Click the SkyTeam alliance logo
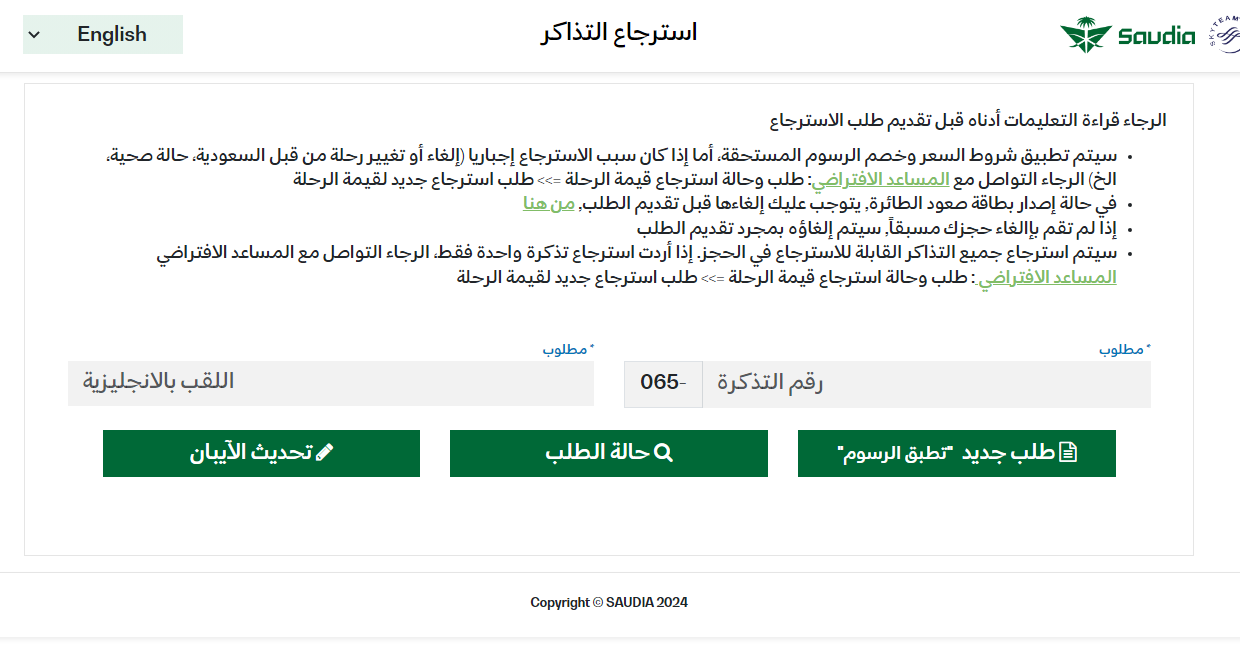The width and height of the screenshot is (1240, 647). click(x=1224, y=35)
